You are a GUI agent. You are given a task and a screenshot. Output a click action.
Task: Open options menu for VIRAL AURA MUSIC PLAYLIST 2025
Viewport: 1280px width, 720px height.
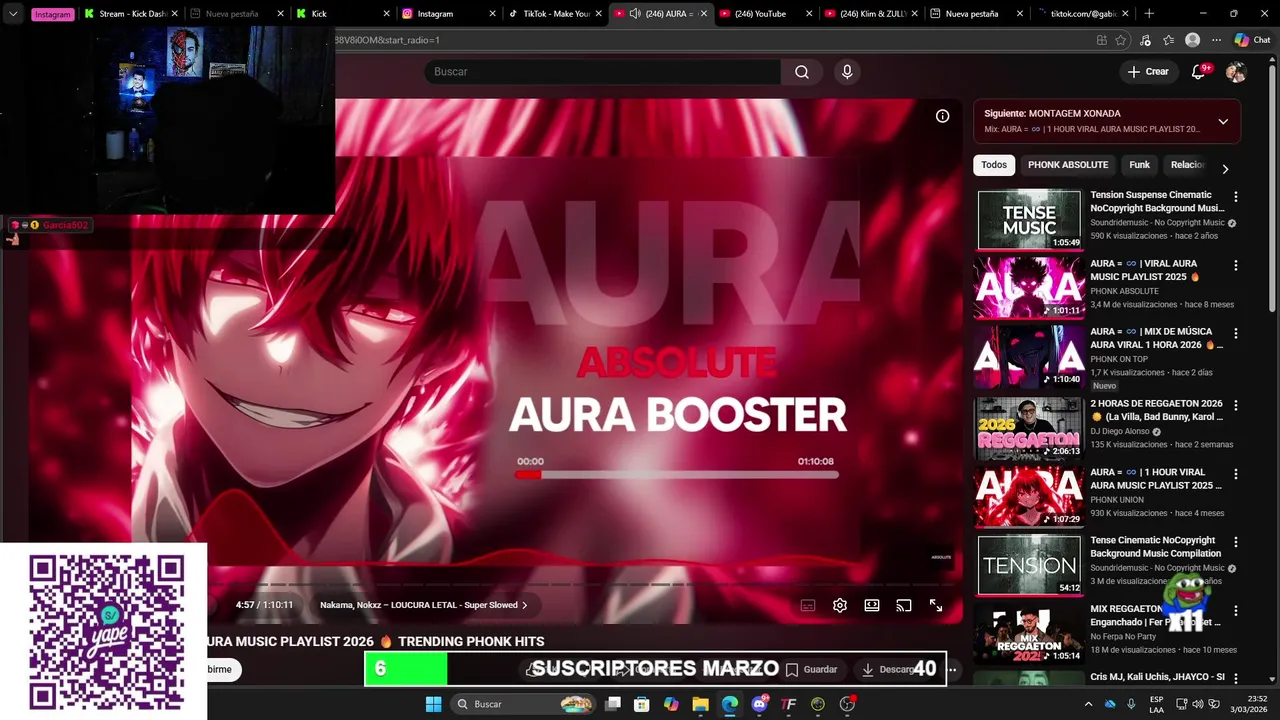pyautogui.click(x=1236, y=266)
